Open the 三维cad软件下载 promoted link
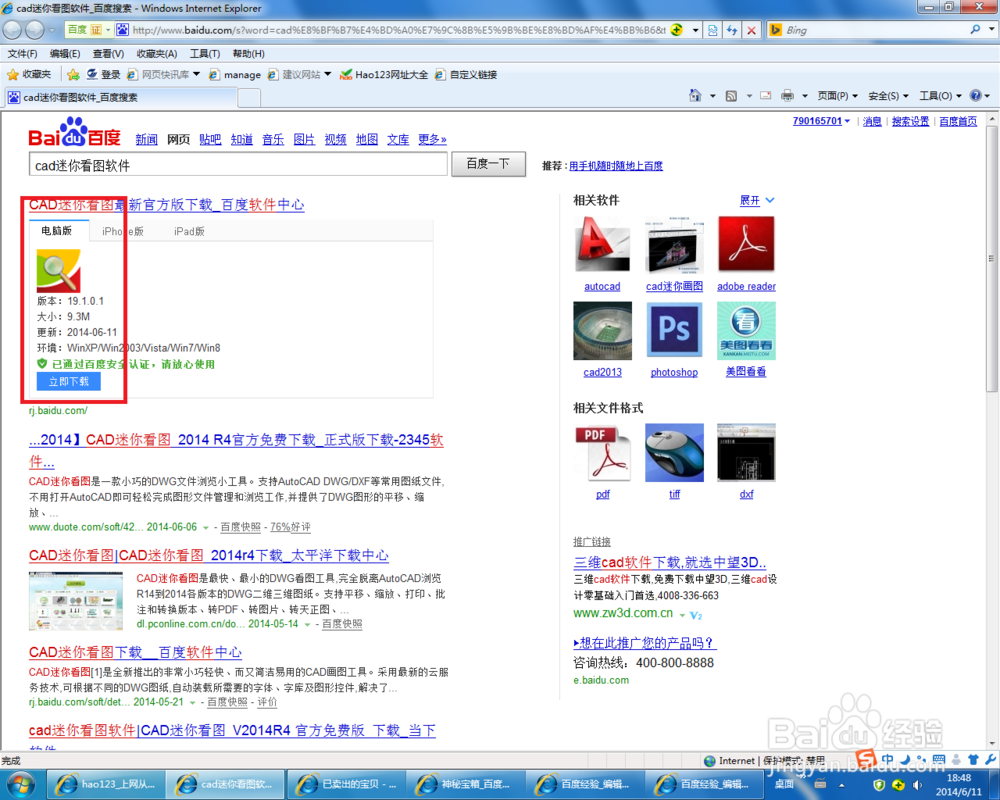The image size is (1000, 800). click(670, 562)
